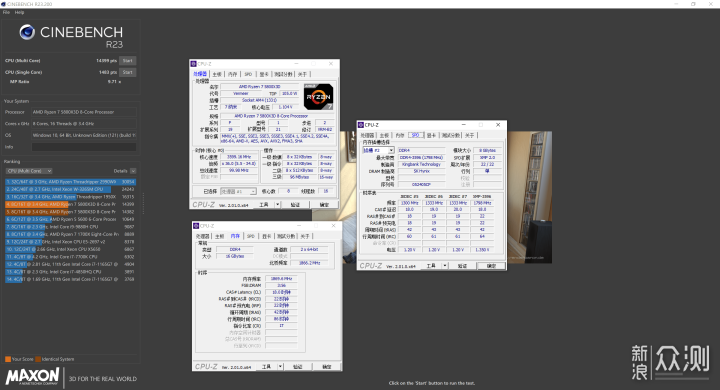
Task: Start the CPU Multi Core test
Action: click(x=128, y=61)
